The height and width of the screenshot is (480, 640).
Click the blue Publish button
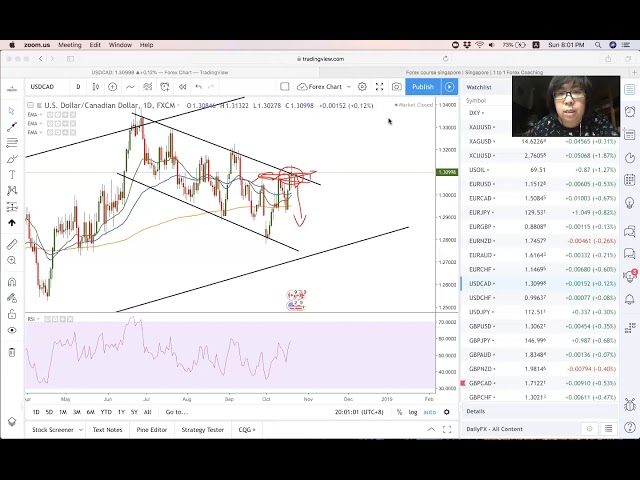coord(423,87)
